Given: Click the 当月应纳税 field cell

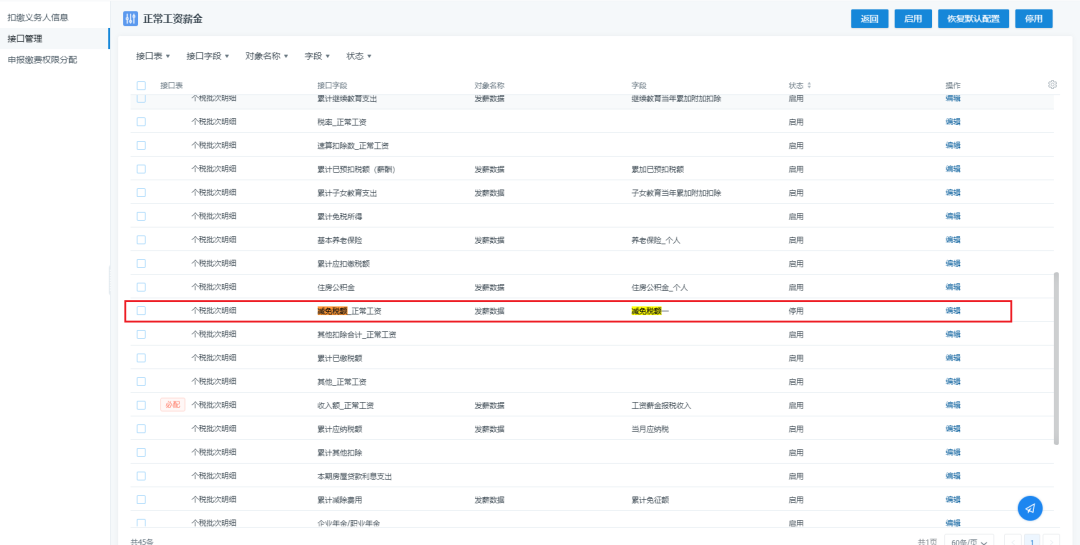Looking at the screenshot, I should tap(650, 429).
